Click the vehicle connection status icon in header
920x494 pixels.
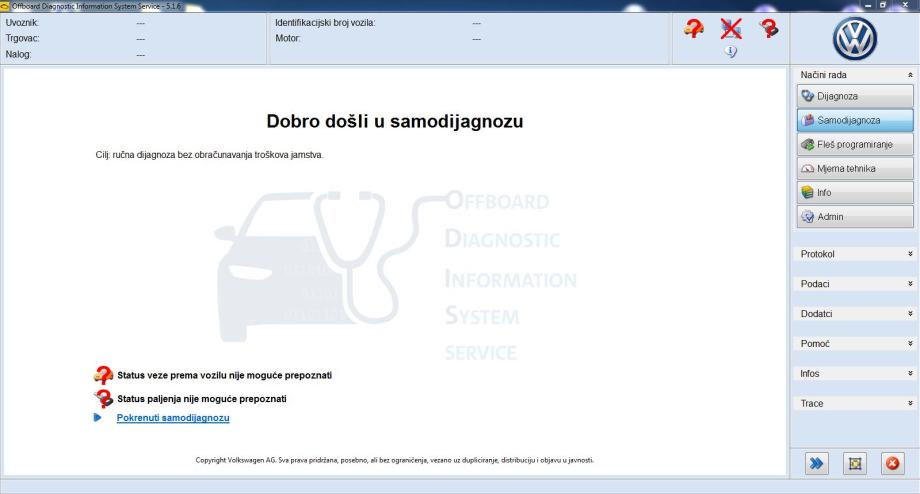pos(694,28)
